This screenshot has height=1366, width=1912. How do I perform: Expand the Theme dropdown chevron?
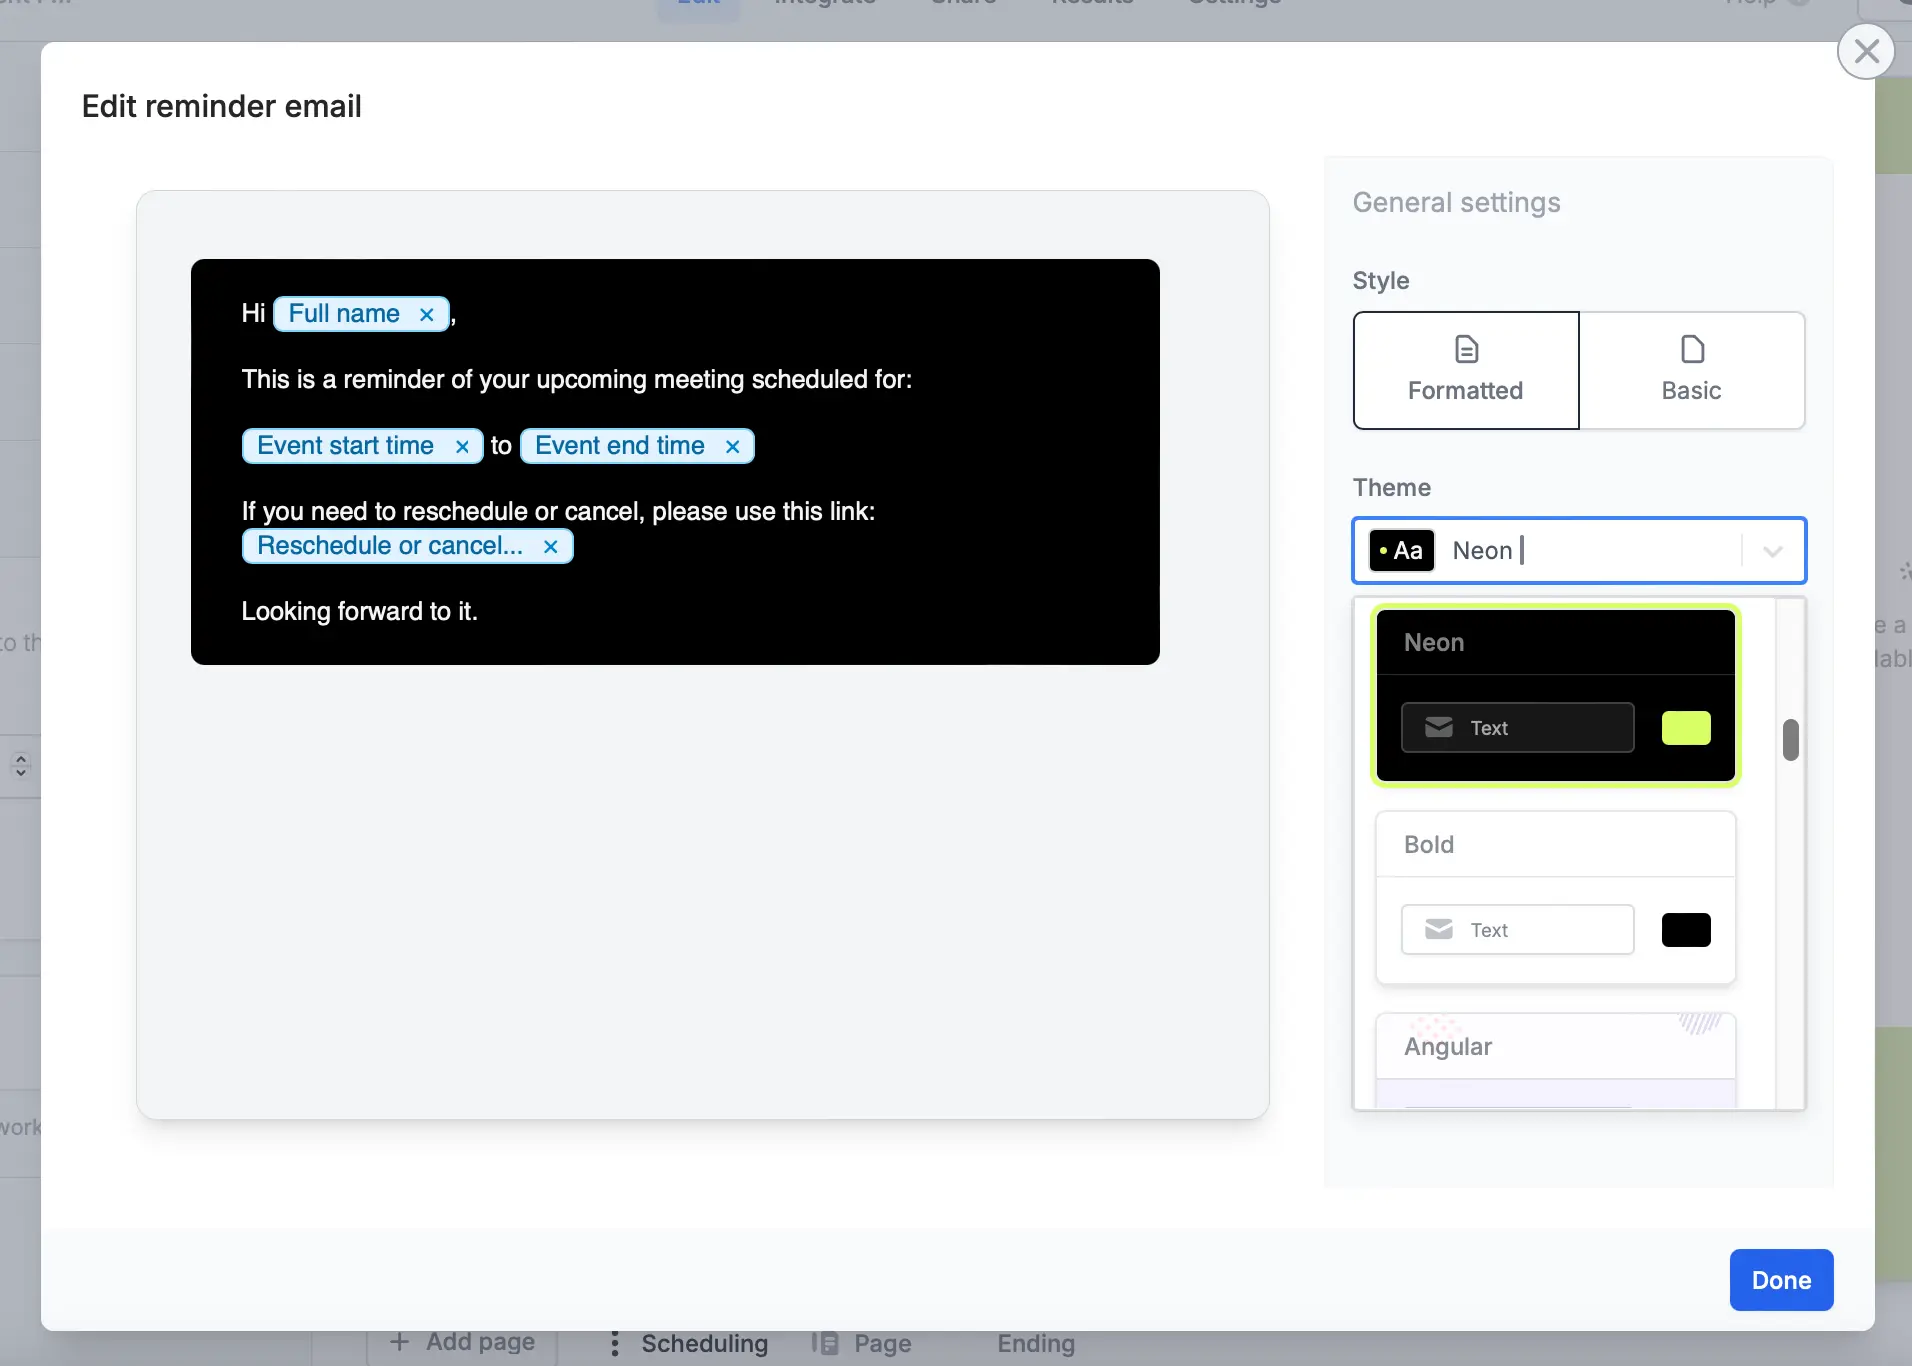[x=1773, y=551]
